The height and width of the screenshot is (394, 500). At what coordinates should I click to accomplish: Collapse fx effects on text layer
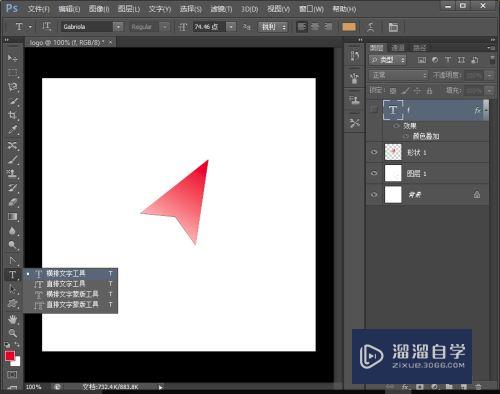(x=487, y=110)
